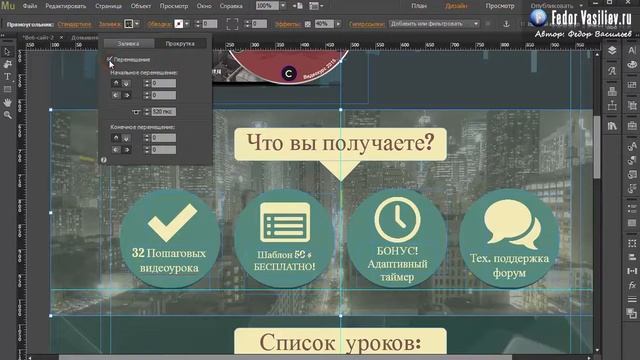Click the corner radius brackets icon
Image resolution: width=640 pixels, height=360 pixels.
tap(232, 24)
